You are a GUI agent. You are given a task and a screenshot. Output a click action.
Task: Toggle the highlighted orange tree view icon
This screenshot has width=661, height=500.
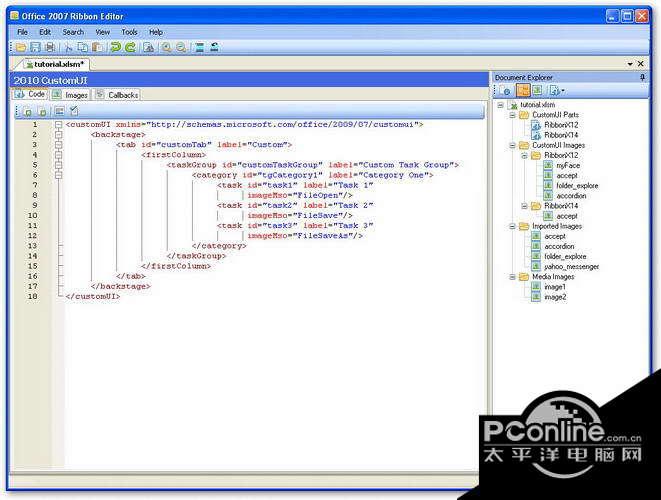point(523,90)
